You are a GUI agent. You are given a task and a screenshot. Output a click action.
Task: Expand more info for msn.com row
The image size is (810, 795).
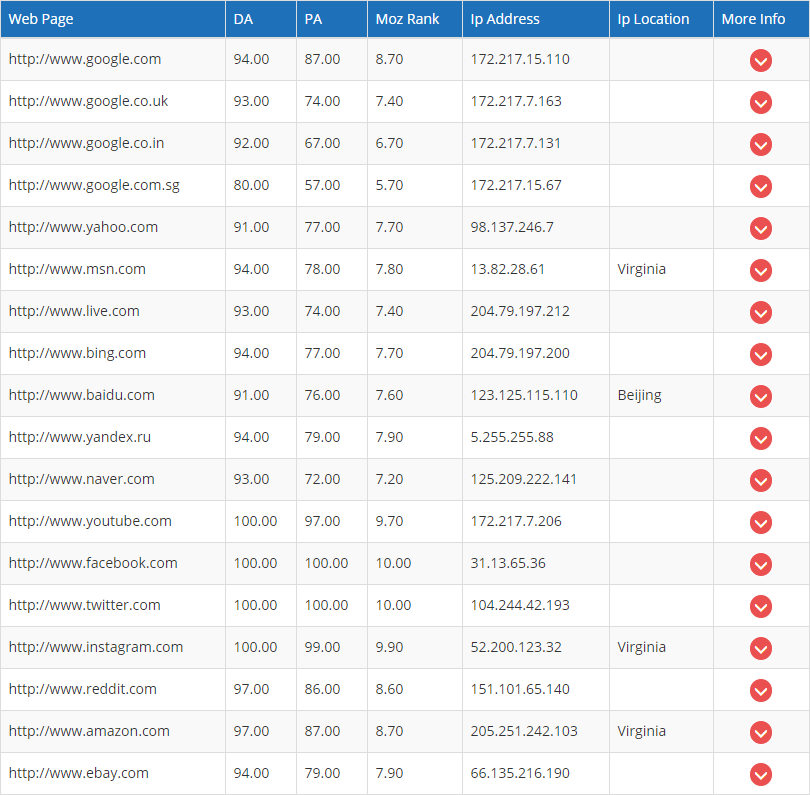(x=760, y=271)
